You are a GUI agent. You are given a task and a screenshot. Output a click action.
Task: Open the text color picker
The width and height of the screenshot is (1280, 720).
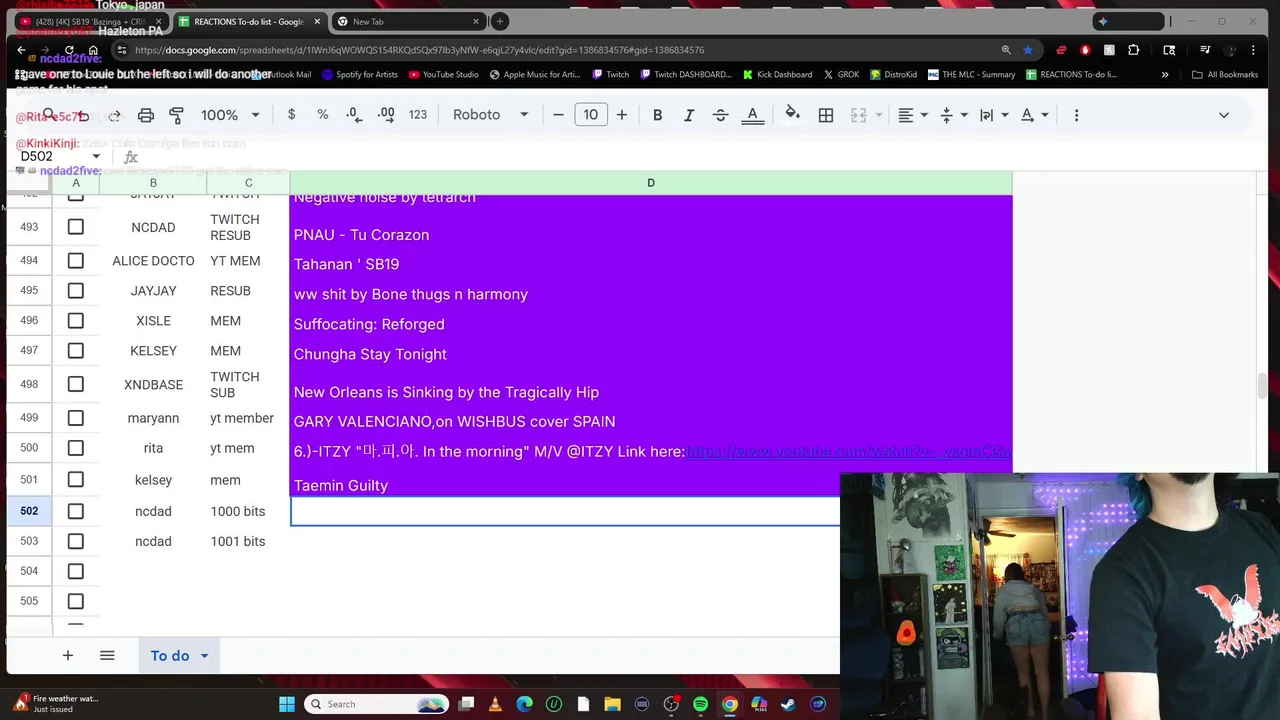pyautogui.click(x=753, y=115)
